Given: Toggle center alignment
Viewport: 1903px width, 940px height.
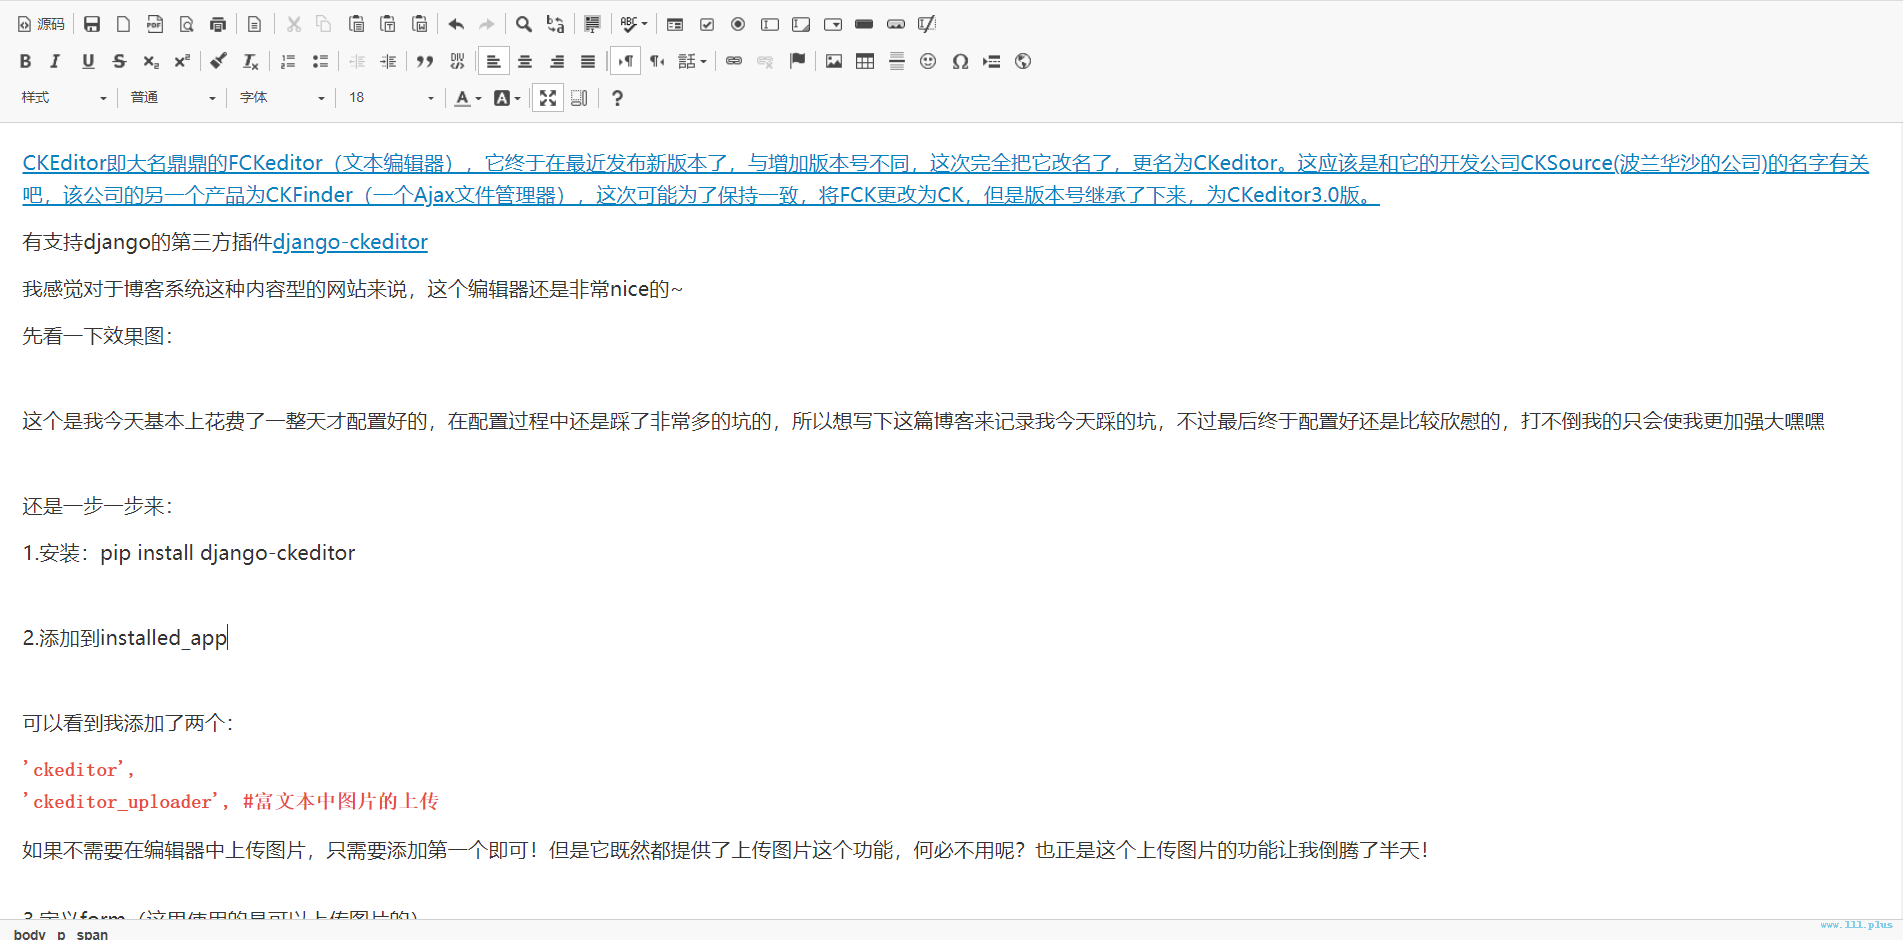Looking at the screenshot, I should tap(525, 61).
